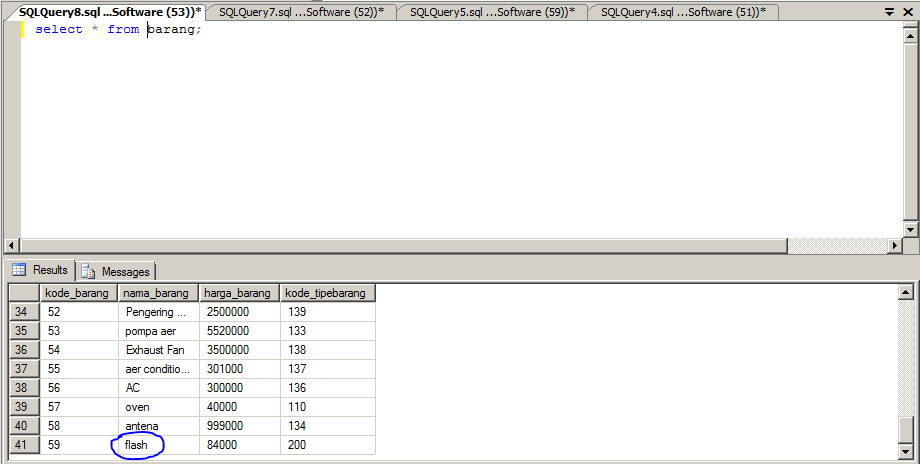Viewport: 920px width, 464px height.
Task: Switch to the SQLQuery7.sql tab
Action: pos(301,12)
